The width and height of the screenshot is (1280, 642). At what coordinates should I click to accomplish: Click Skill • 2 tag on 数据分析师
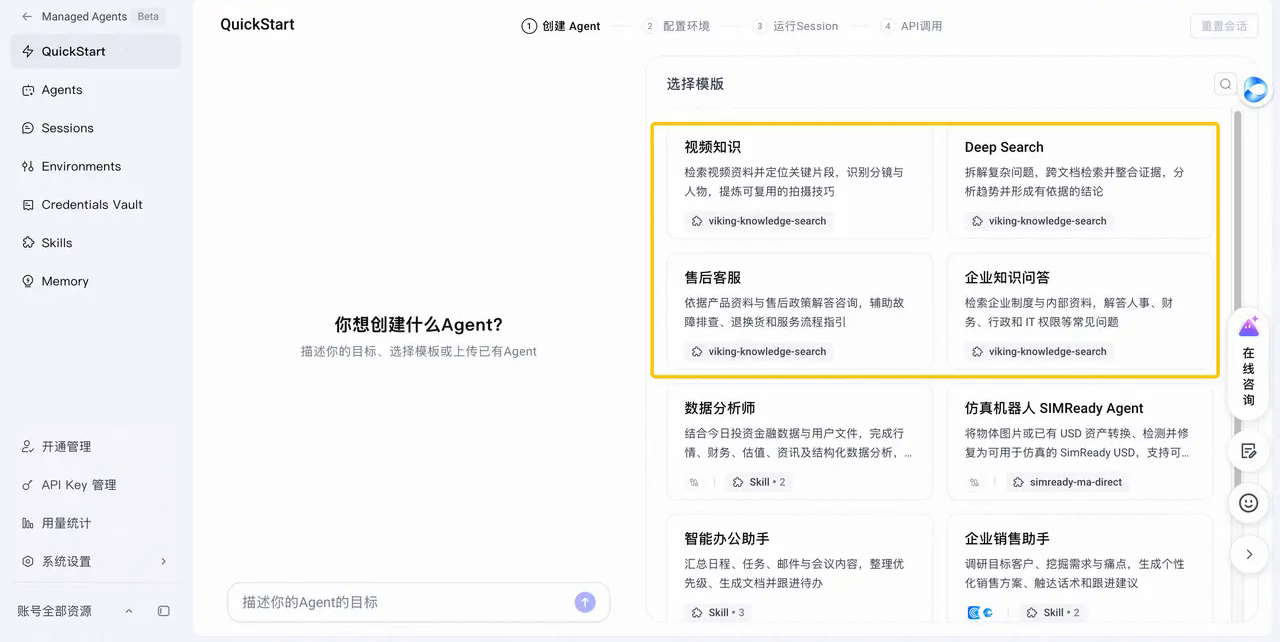[759, 482]
